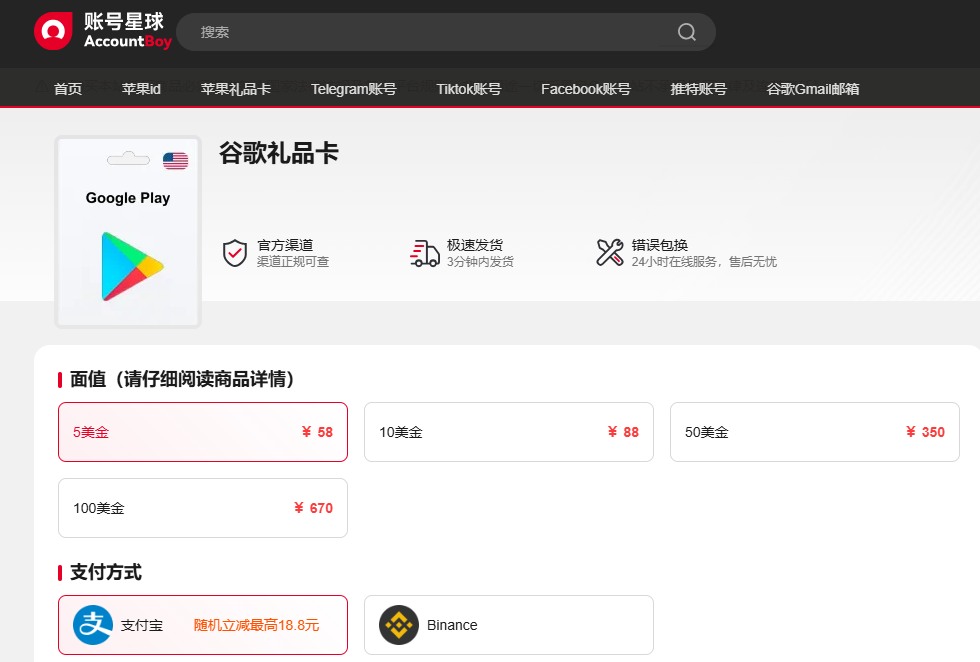Click the 随机立减最高18.8元 promo text
Screen dimensions: 980x662
pos(256,625)
